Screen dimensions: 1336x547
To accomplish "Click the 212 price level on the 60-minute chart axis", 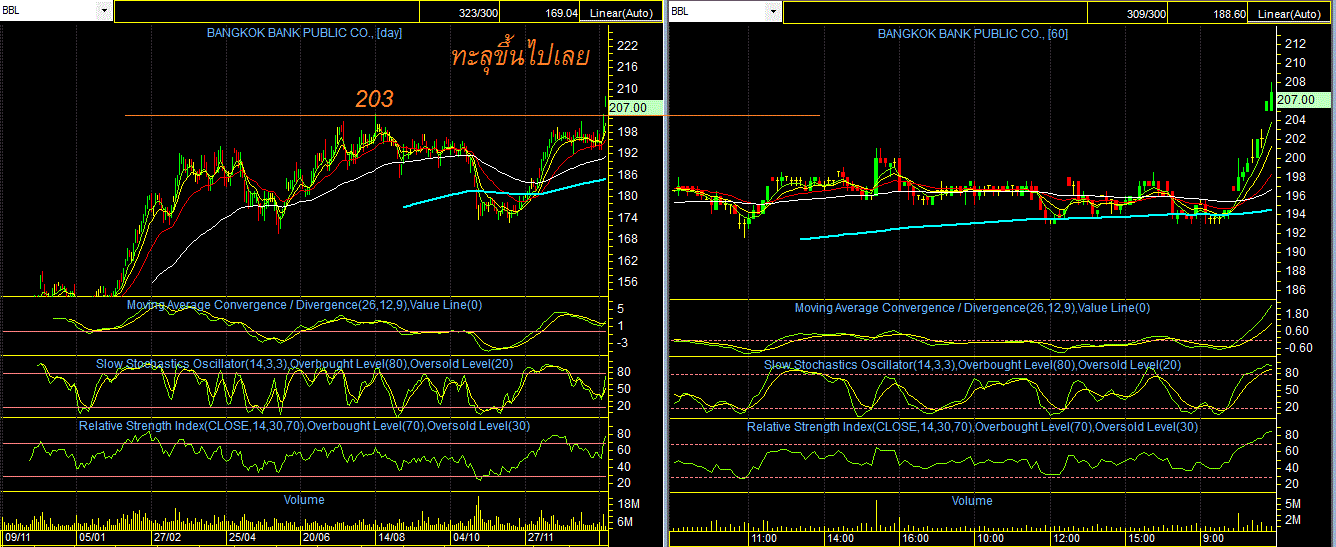I will 1294,44.
